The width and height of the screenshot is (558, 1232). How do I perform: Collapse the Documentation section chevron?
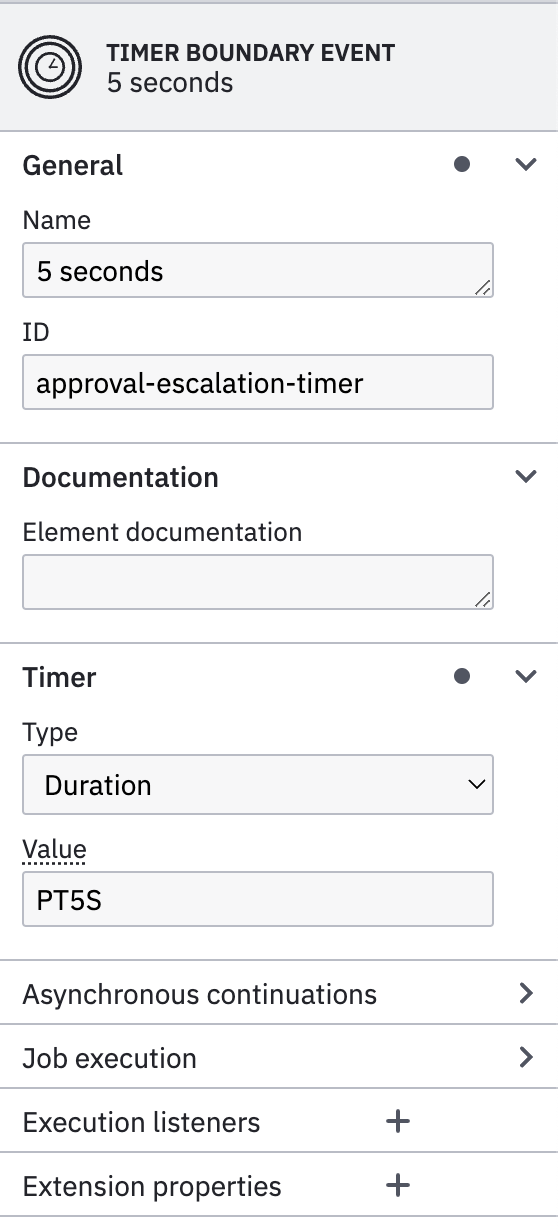(x=526, y=477)
